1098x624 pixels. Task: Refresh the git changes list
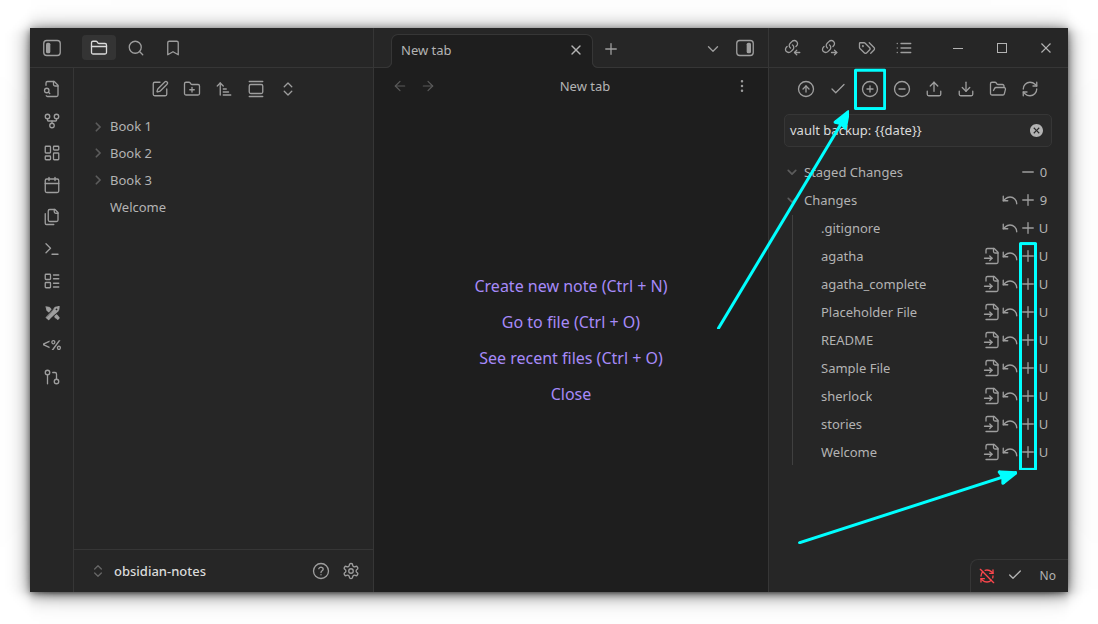[1030, 89]
